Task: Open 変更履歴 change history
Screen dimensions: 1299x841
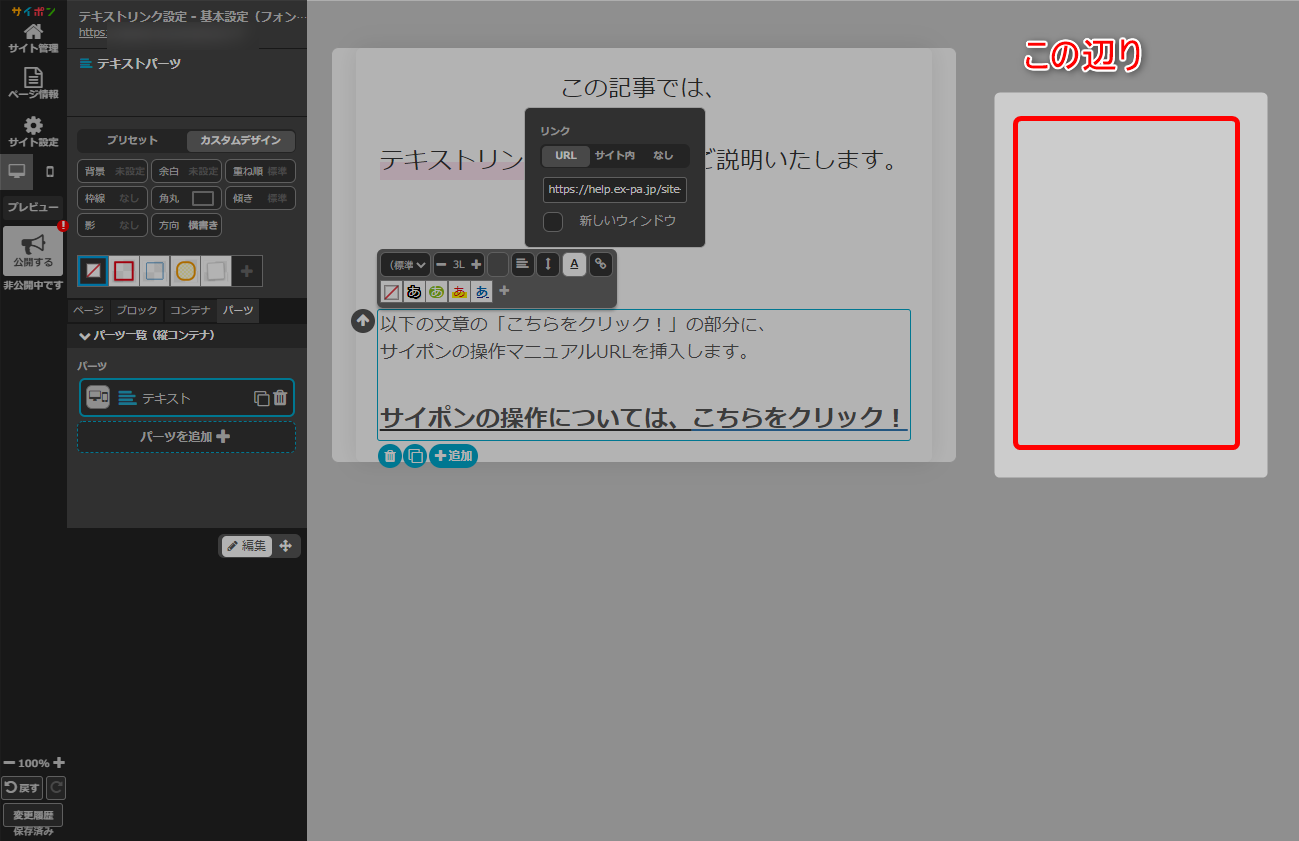Action: tap(33, 815)
